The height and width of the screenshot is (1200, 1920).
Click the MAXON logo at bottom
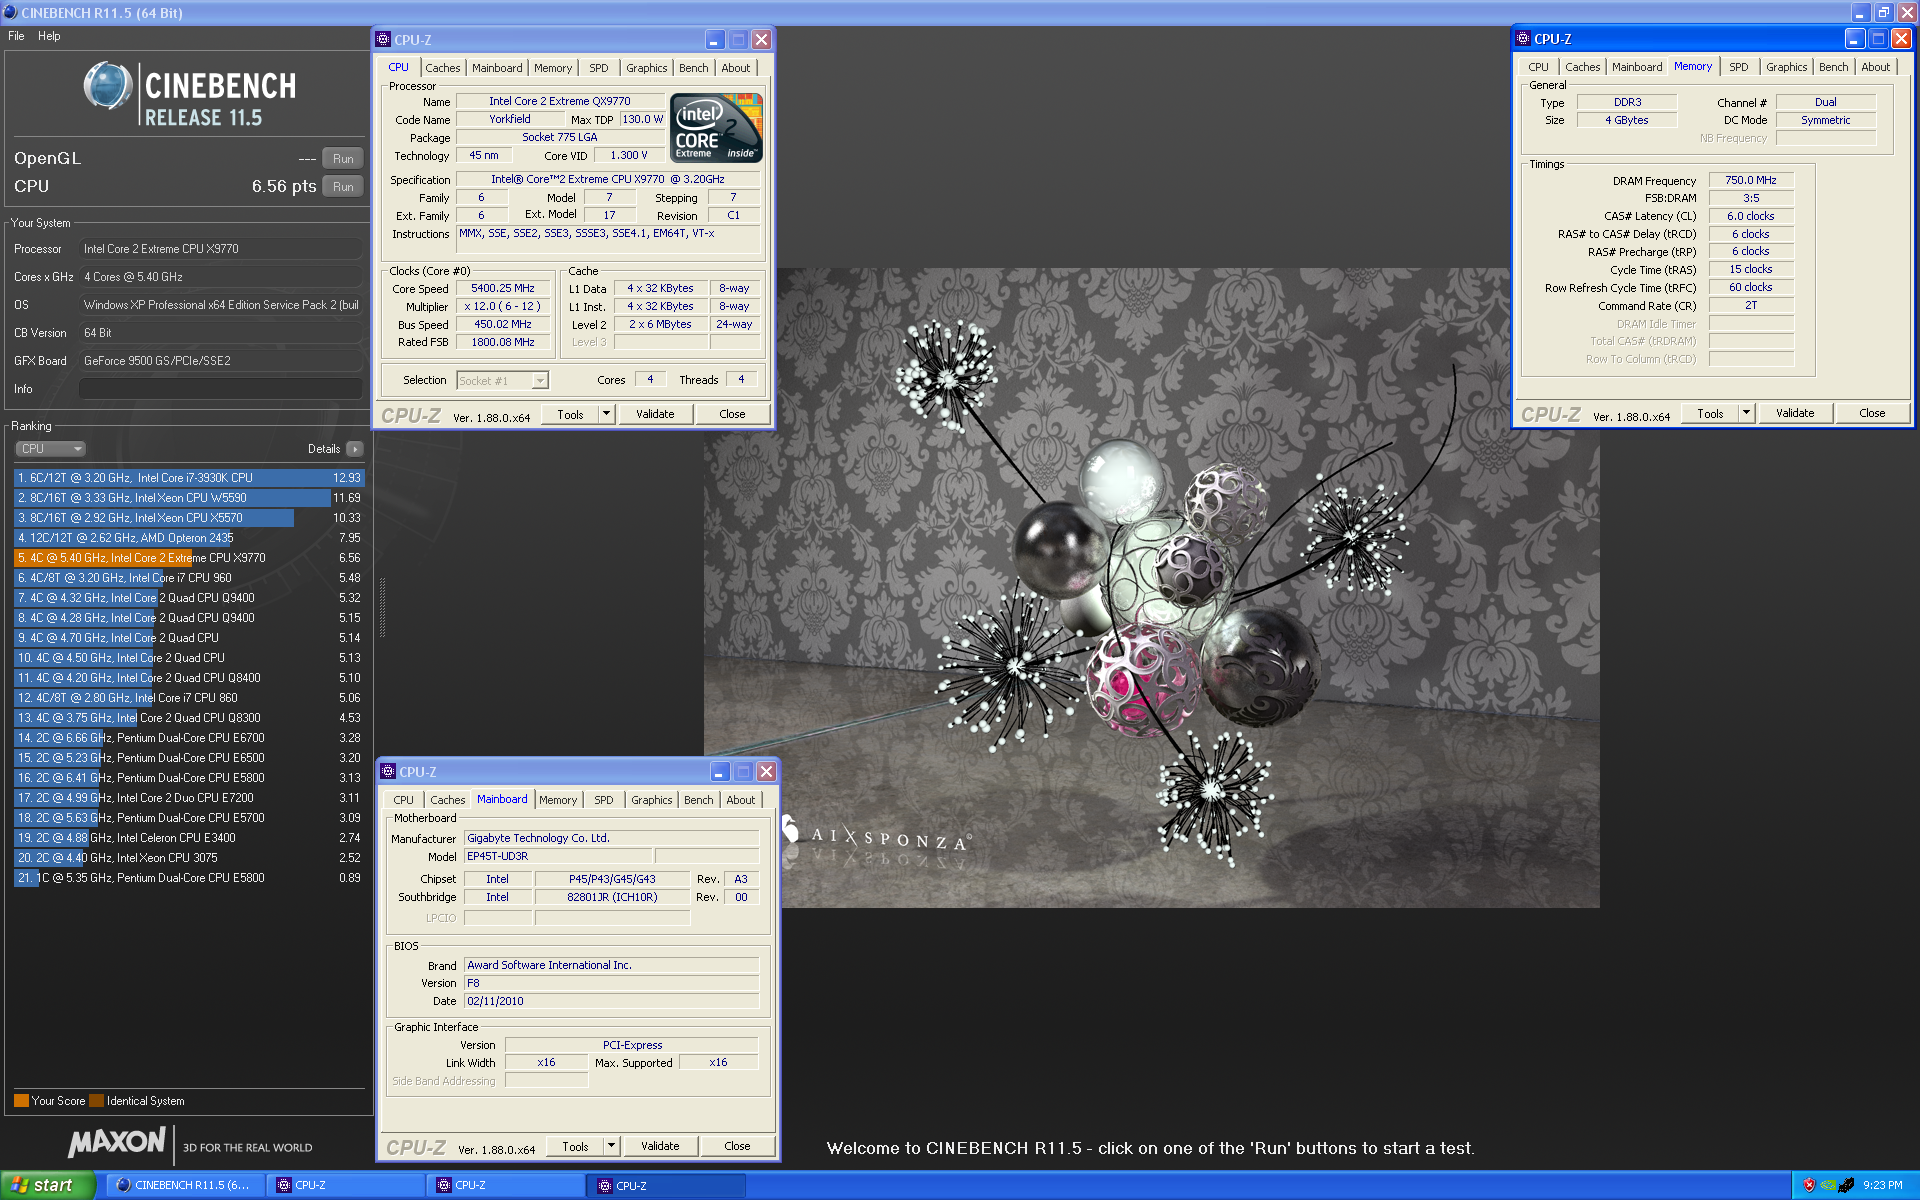point(117,1142)
